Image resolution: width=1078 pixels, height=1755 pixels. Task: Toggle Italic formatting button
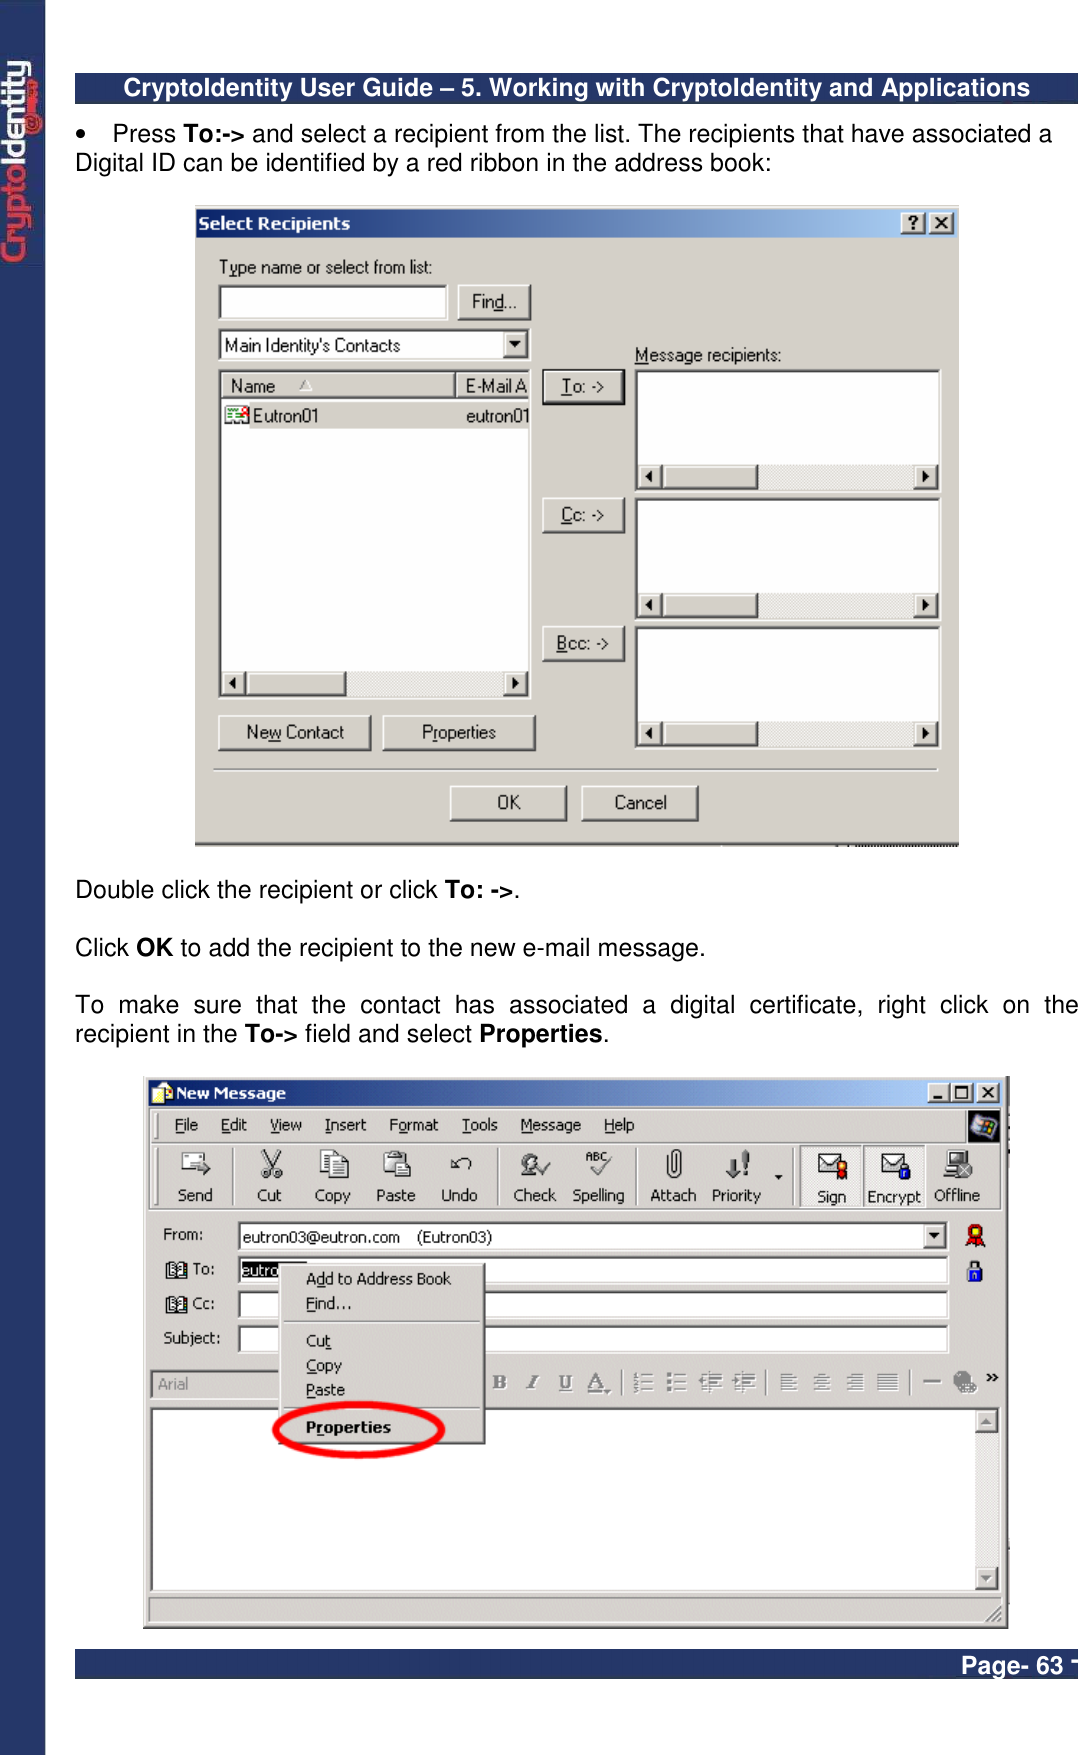point(533,1382)
